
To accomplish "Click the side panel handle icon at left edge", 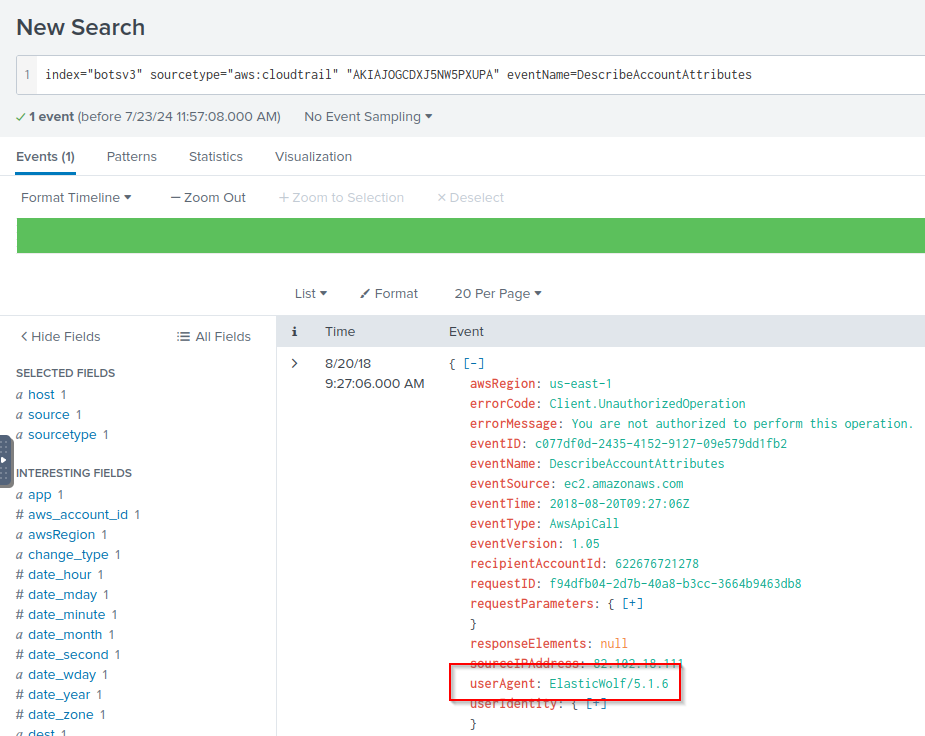I will pyautogui.click(x=5, y=460).
